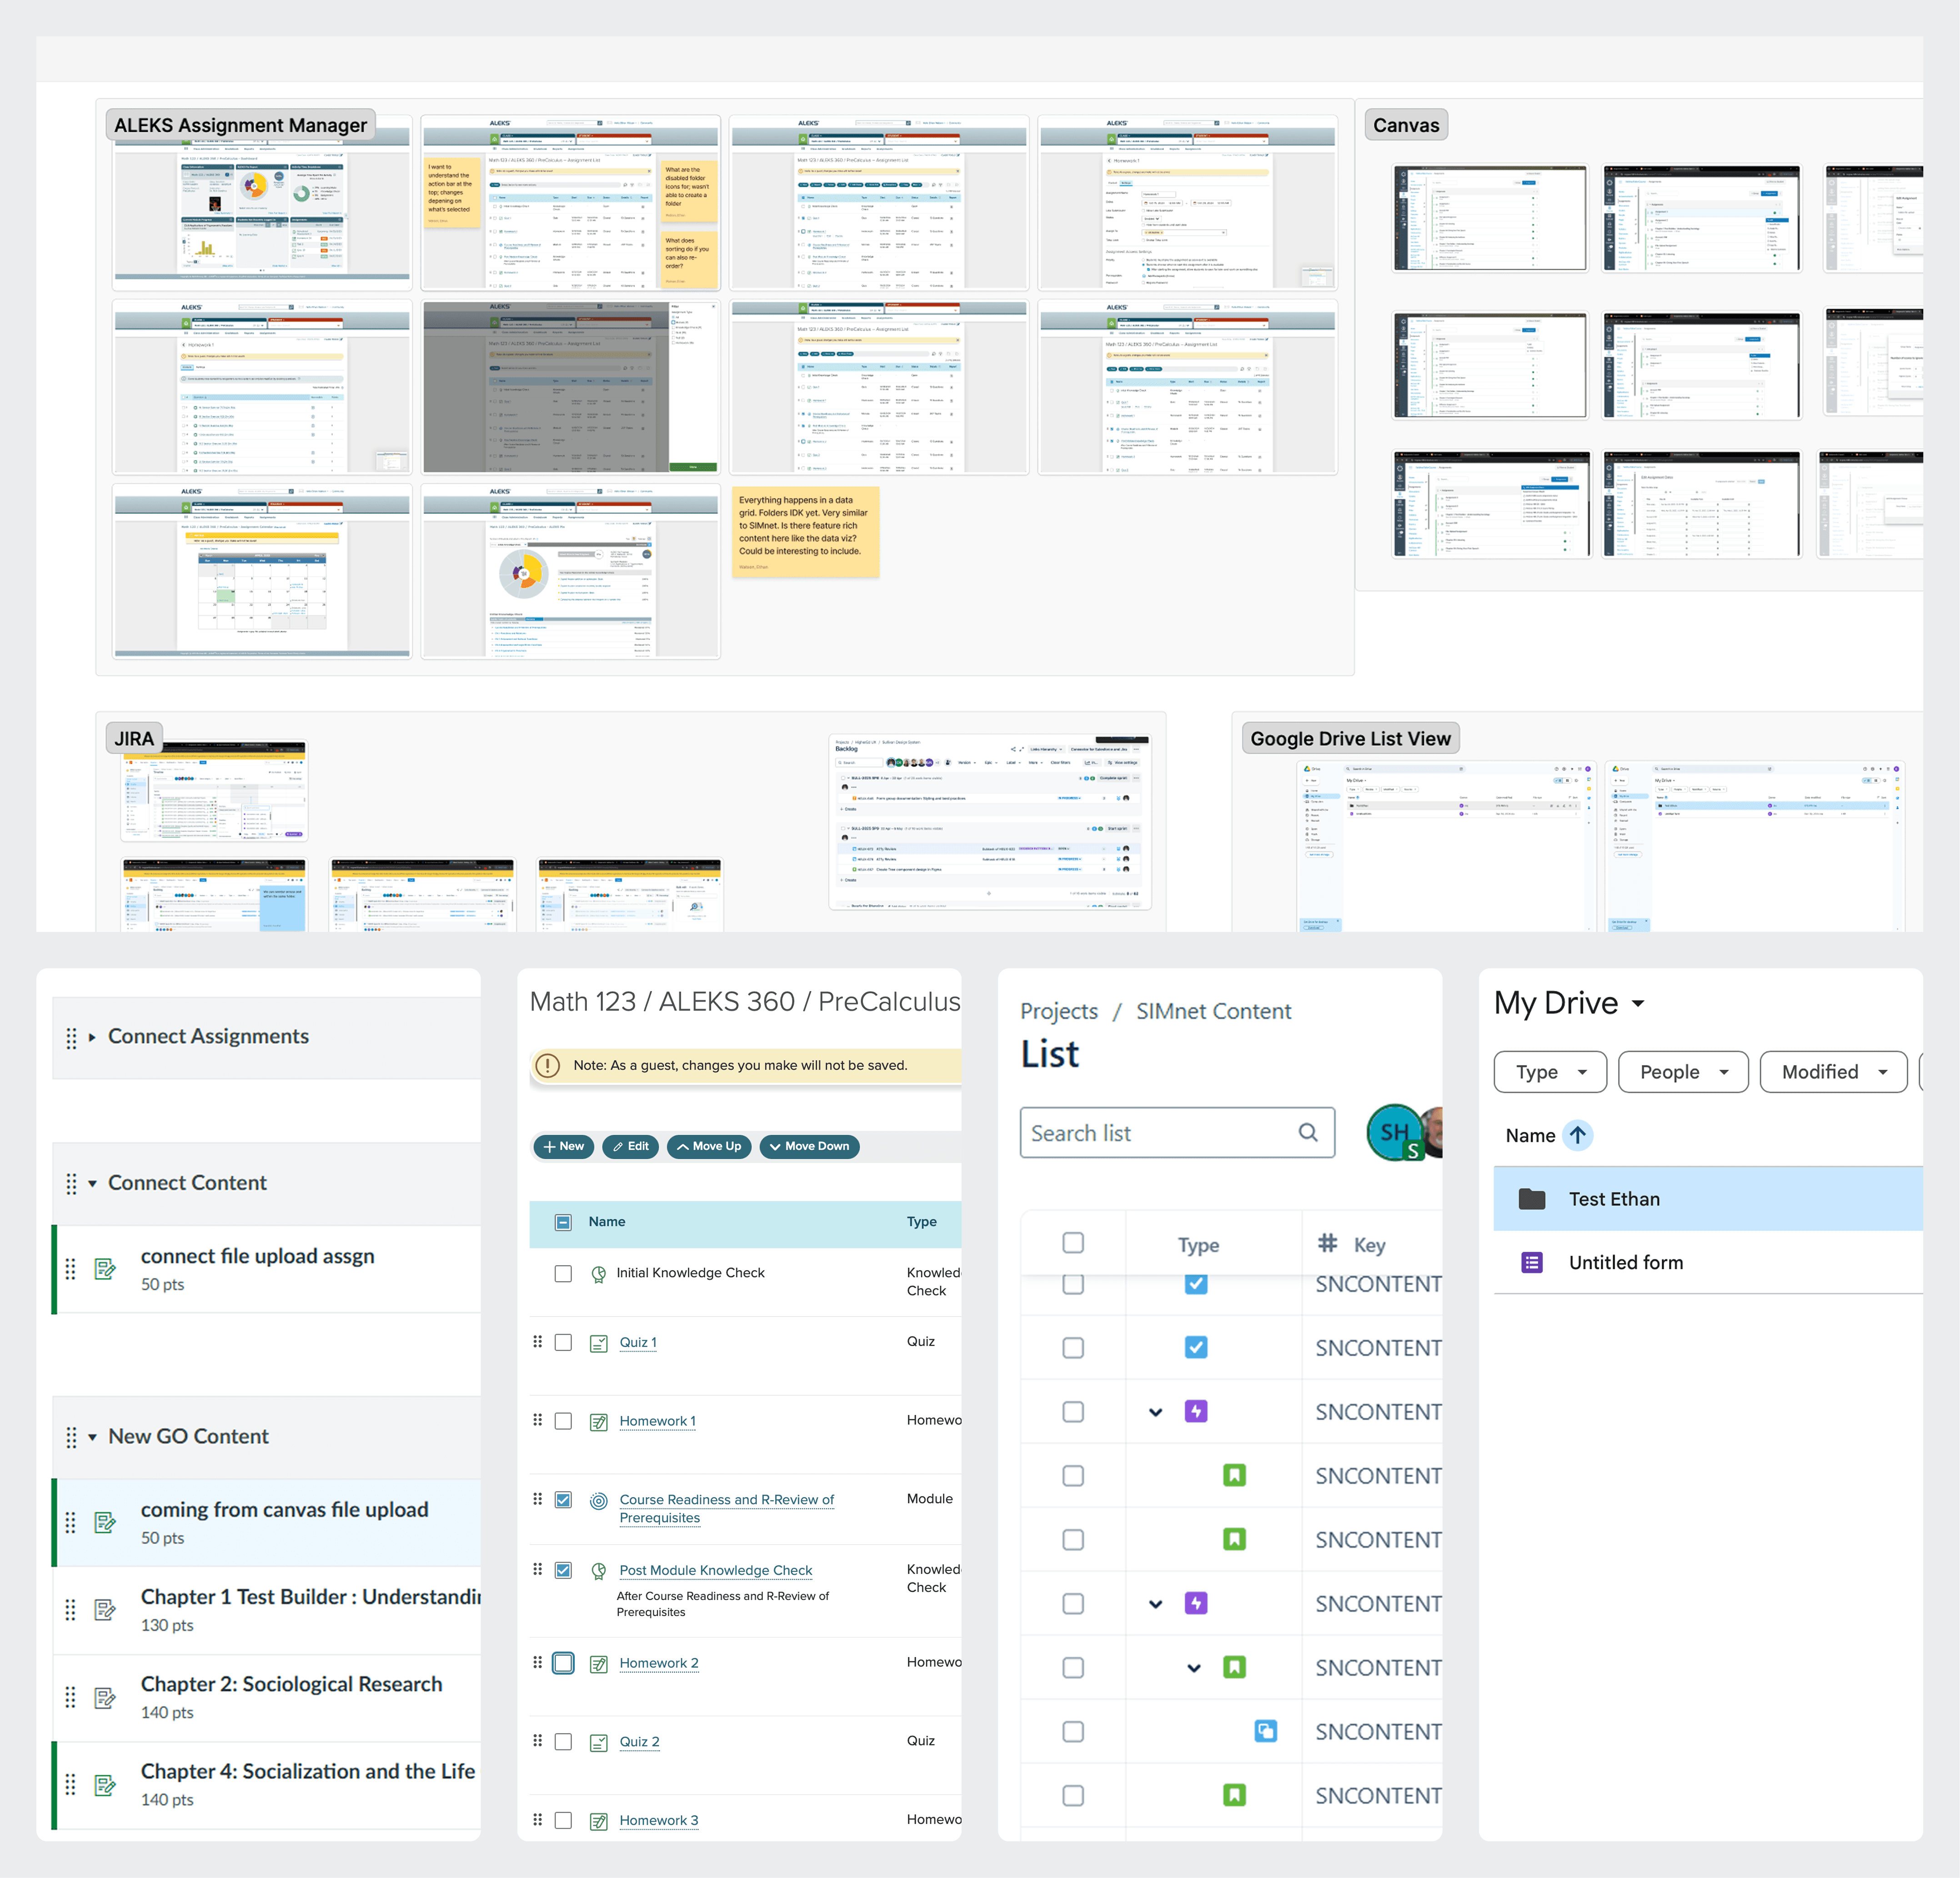Image resolution: width=1960 pixels, height=1878 pixels.
Task: Toggle the select-all checkbox in the Name header
Action: [563, 1222]
